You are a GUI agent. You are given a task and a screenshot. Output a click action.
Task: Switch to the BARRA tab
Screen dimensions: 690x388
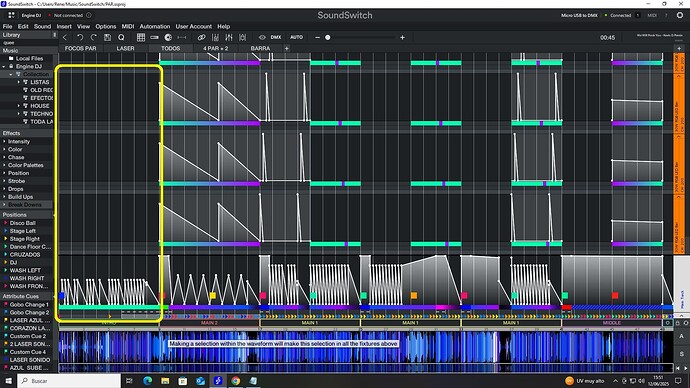(x=260, y=48)
